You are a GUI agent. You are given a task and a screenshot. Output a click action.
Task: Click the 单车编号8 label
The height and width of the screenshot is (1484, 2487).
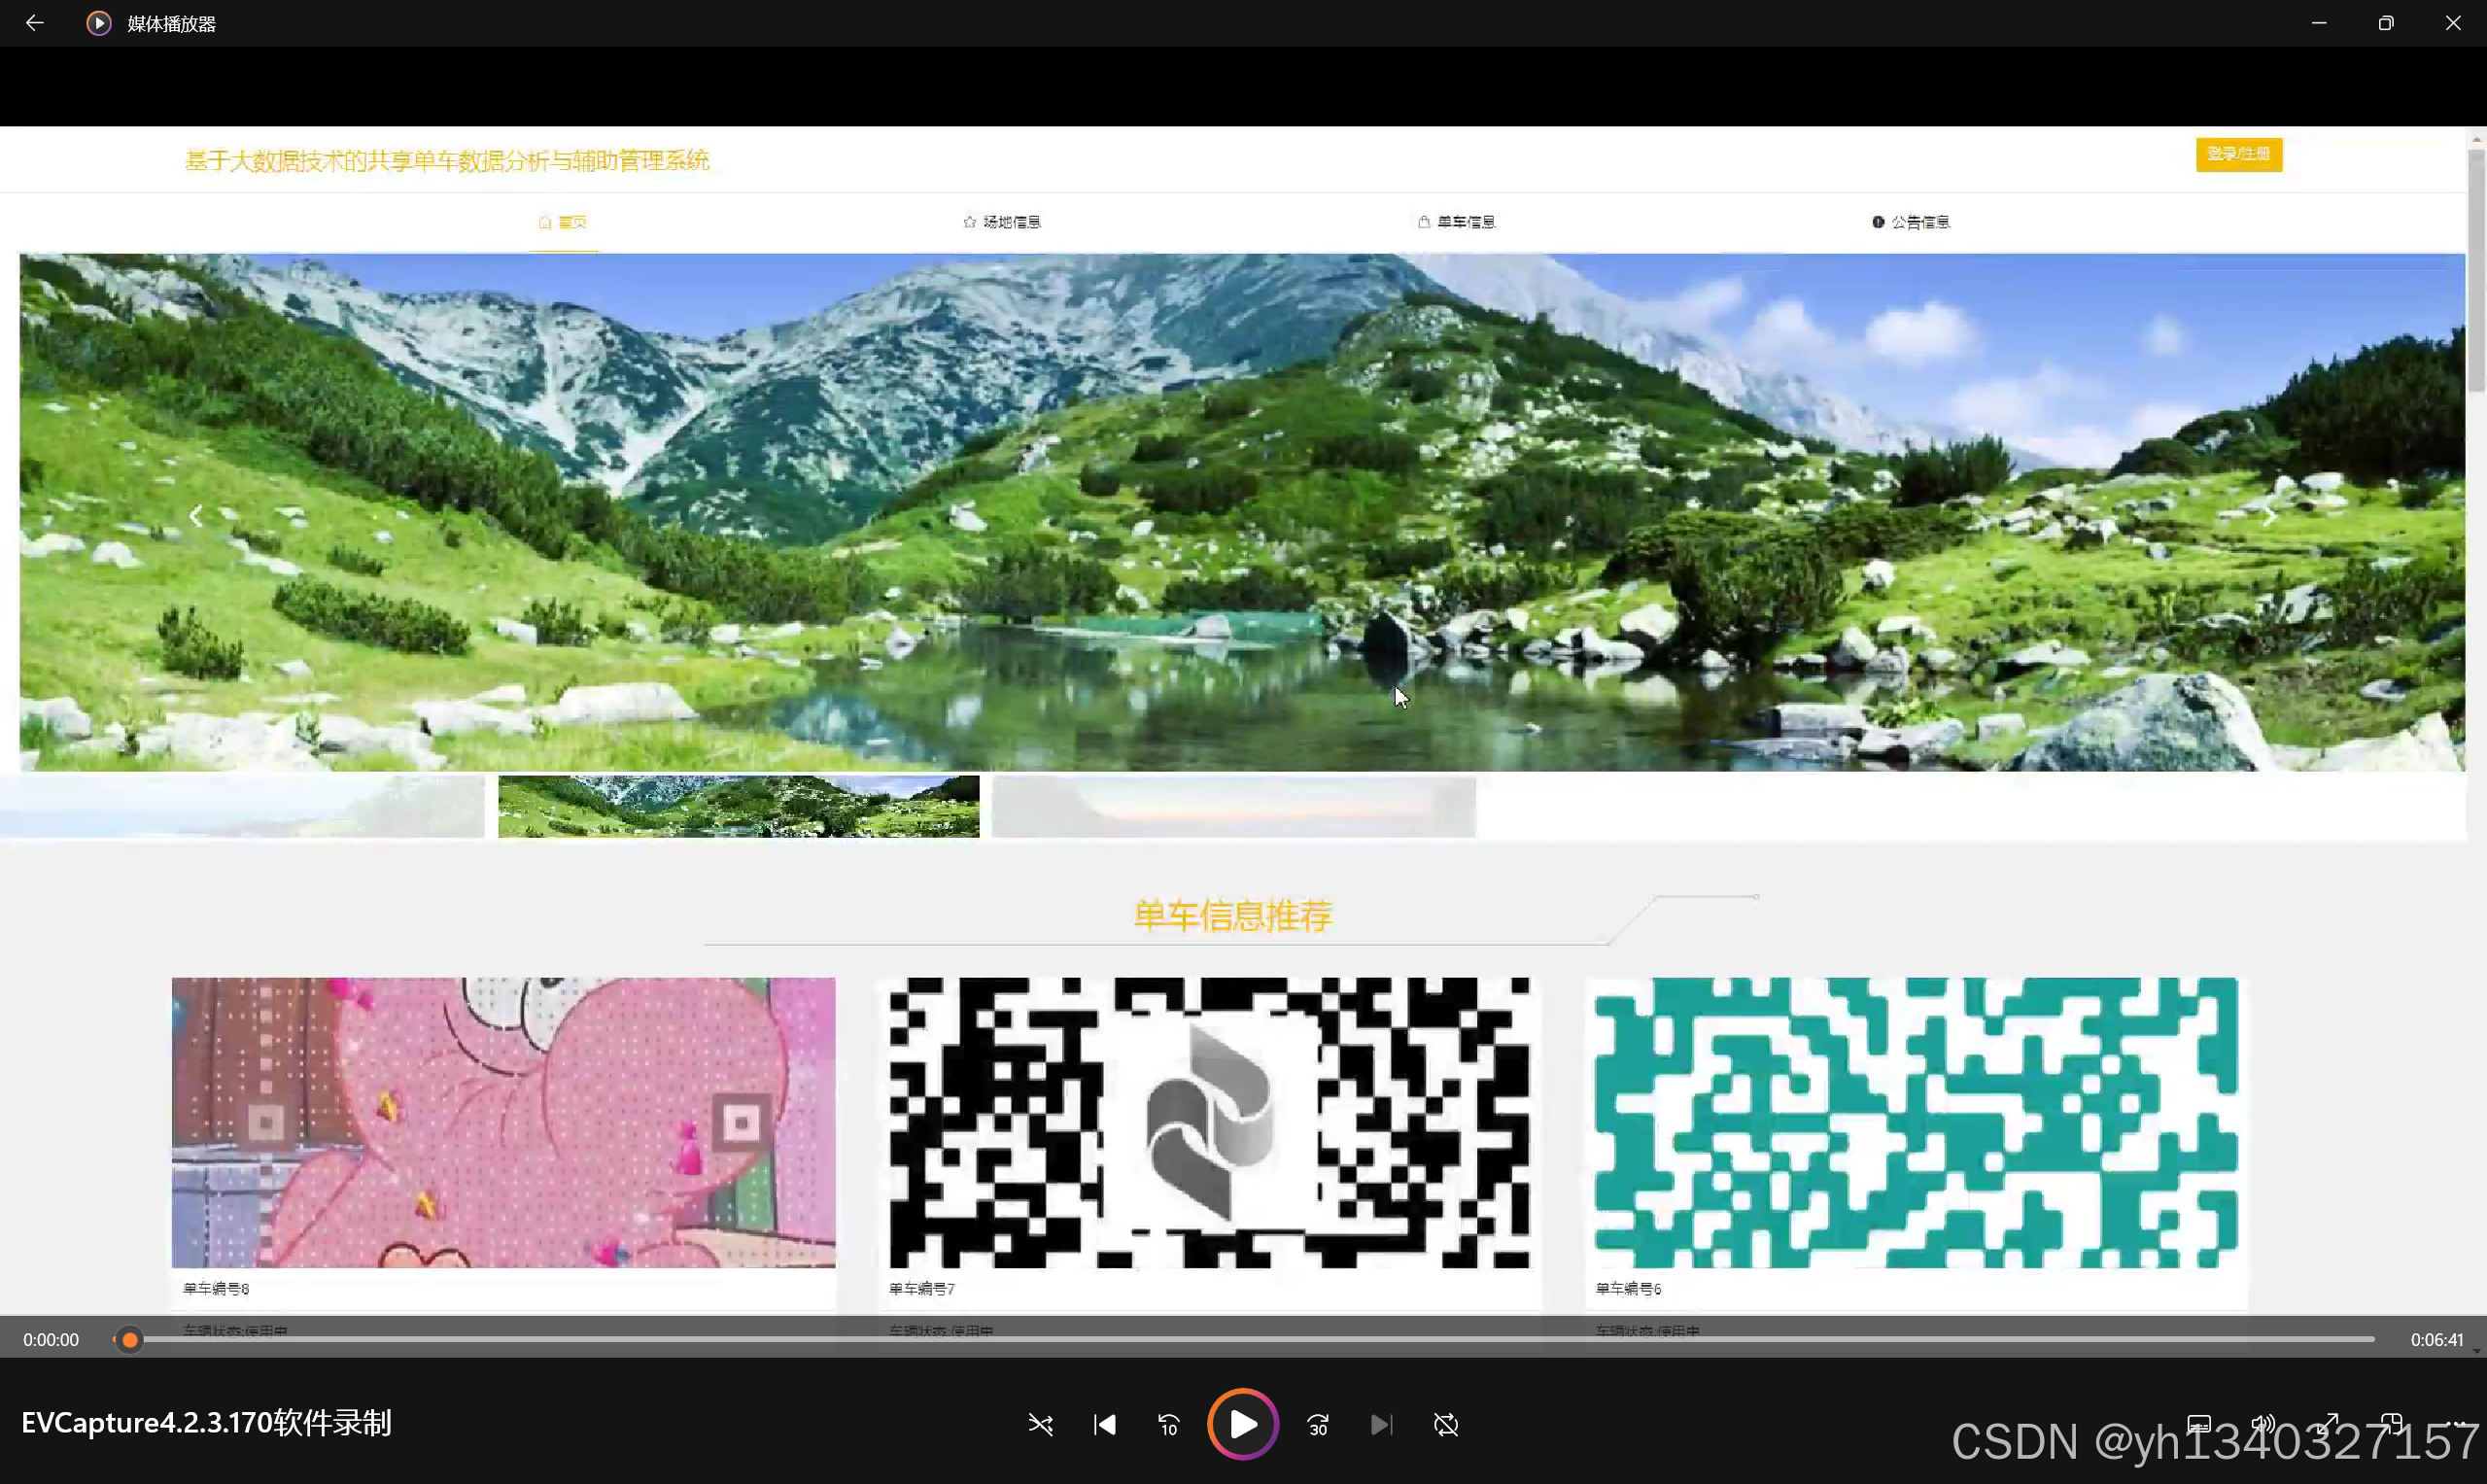tap(216, 1289)
